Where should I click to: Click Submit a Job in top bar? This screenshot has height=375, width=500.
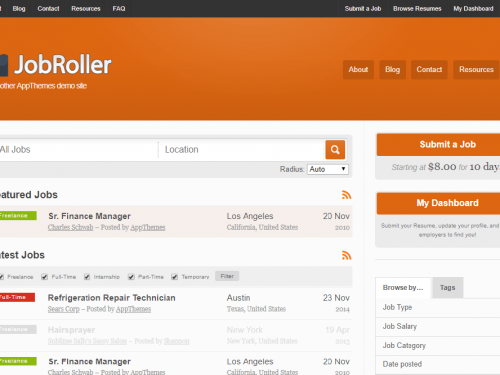pos(363,9)
